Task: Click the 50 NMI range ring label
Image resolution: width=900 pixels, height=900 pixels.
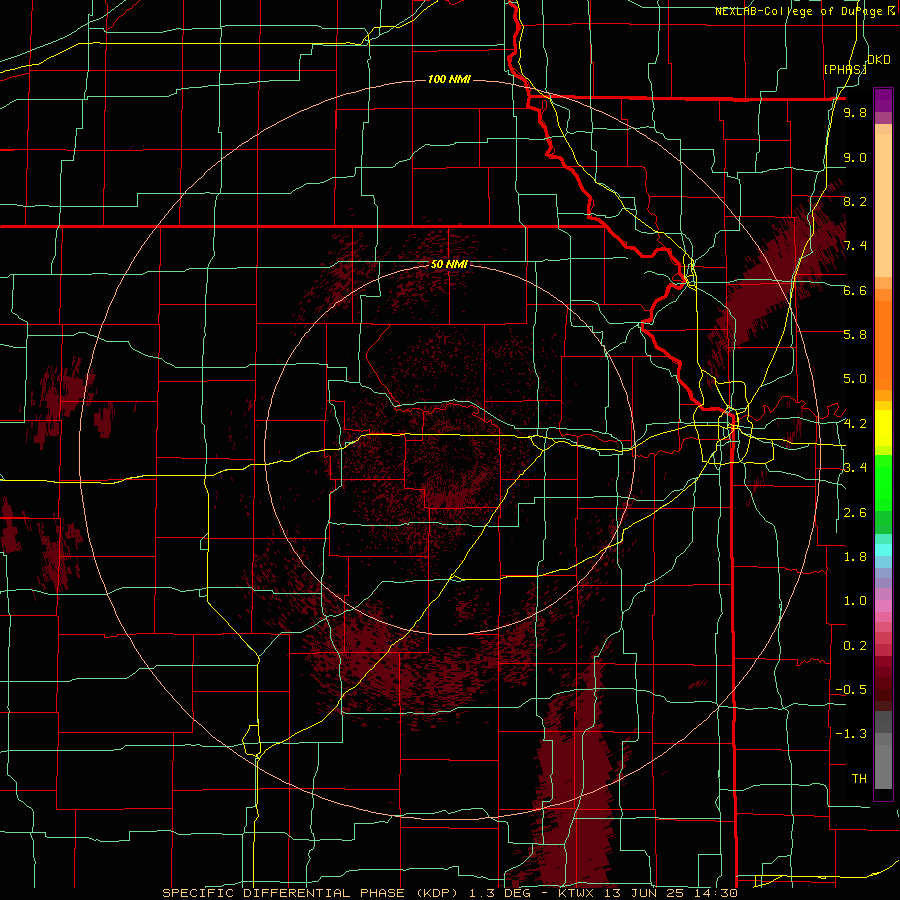Action: click(449, 264)
